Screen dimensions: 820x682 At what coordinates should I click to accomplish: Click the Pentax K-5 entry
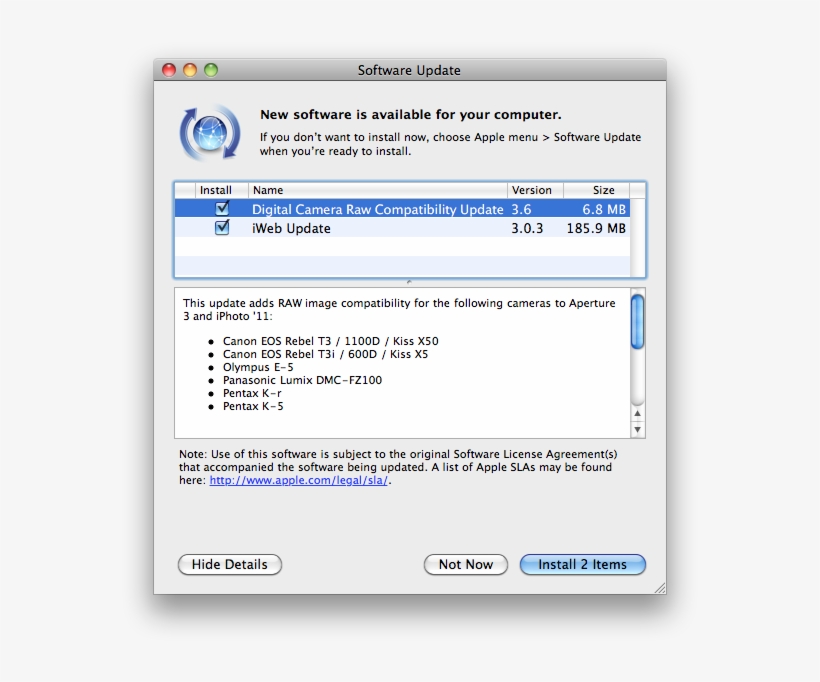pos(253,406)
